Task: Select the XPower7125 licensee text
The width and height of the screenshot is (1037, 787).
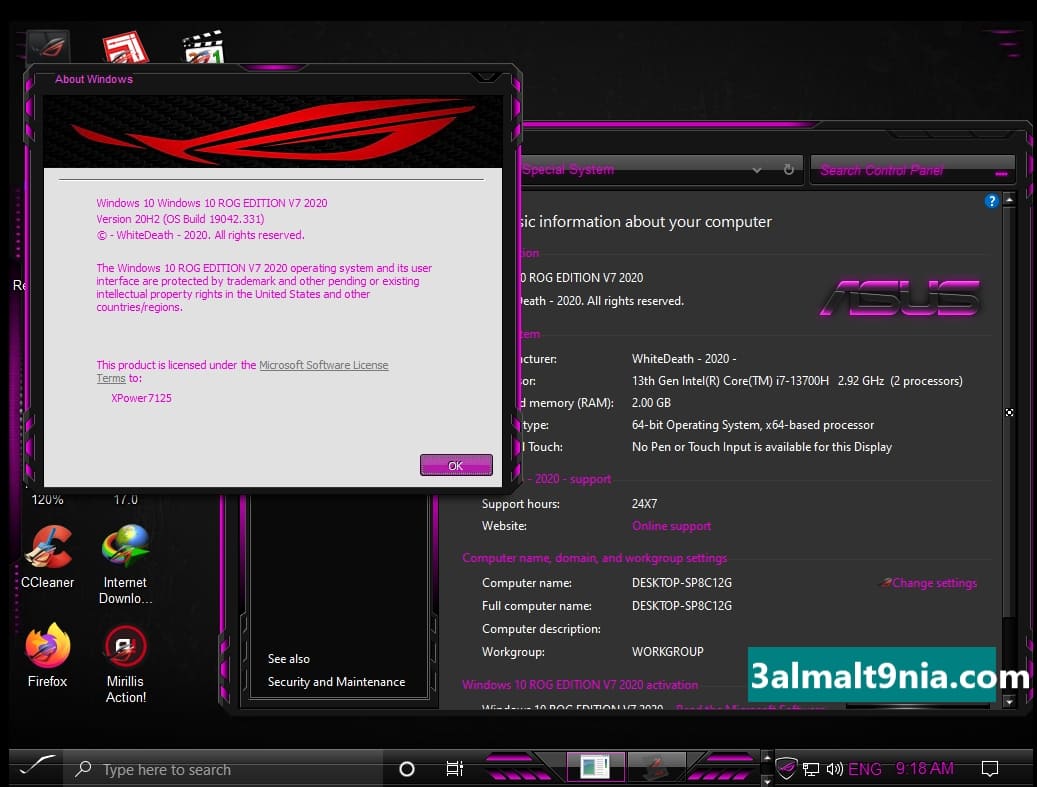Action: [142, 397]
